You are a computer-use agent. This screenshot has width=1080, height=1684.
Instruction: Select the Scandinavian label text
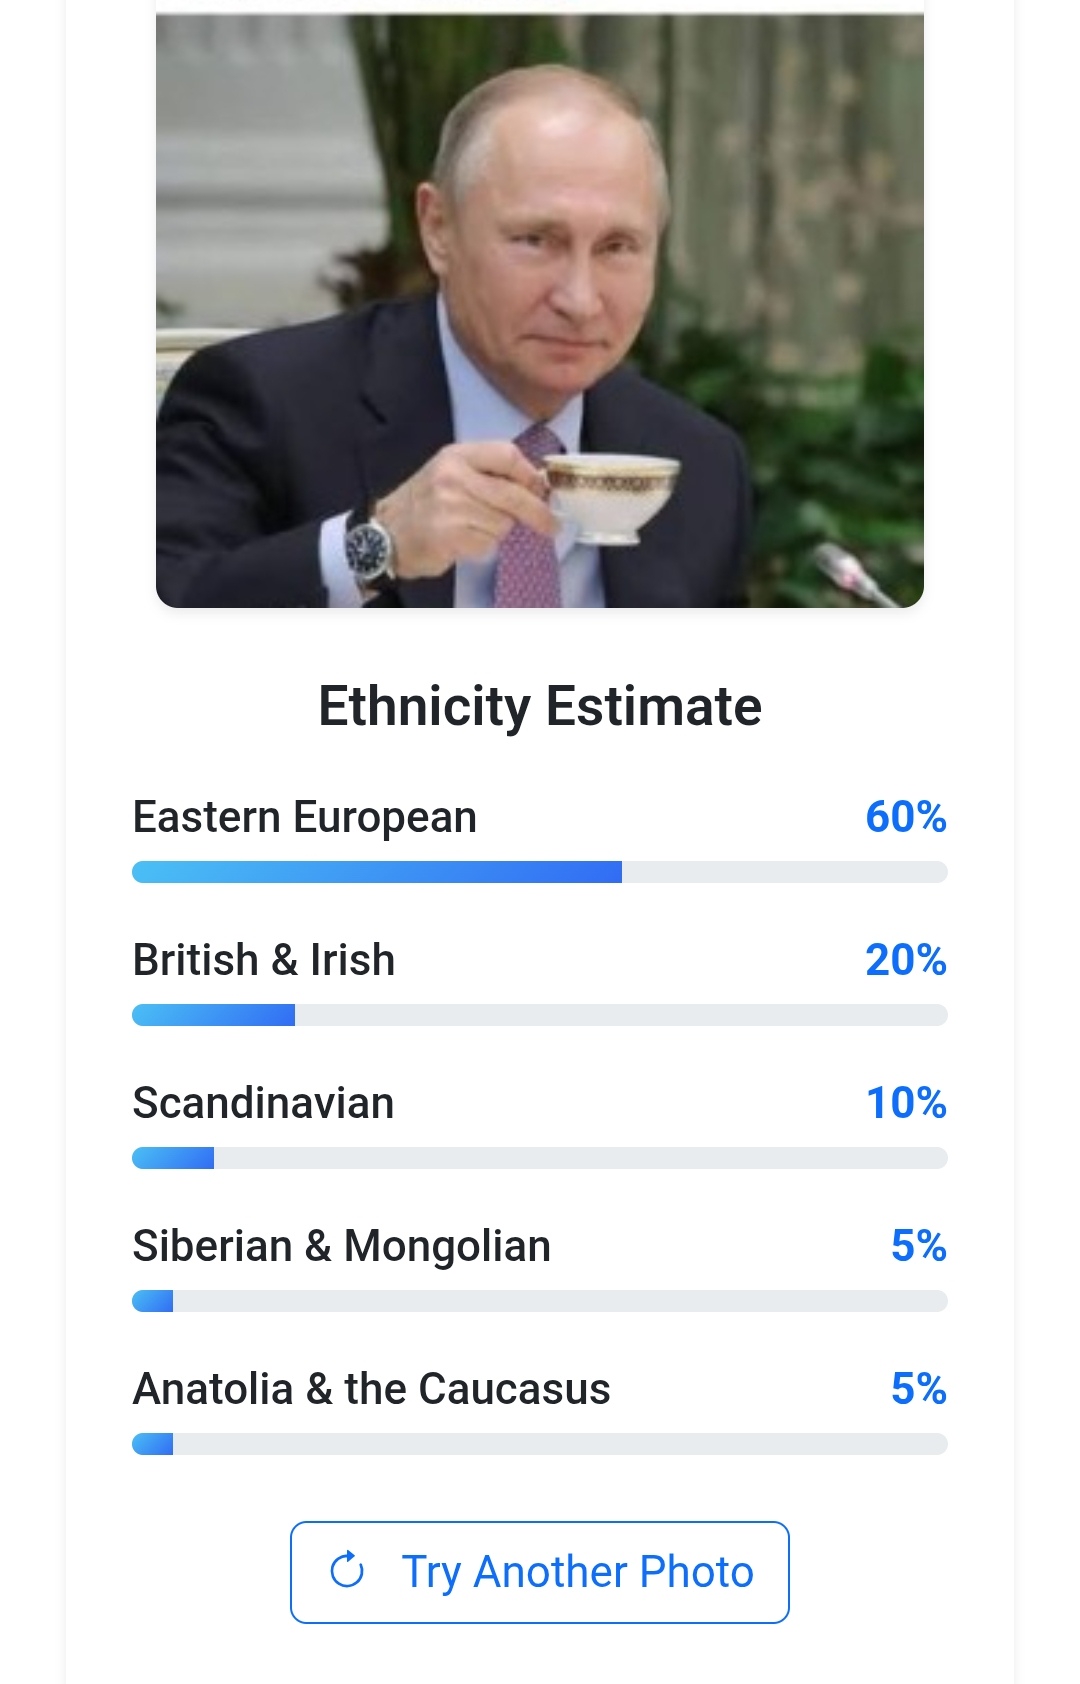coord(264,1103)
